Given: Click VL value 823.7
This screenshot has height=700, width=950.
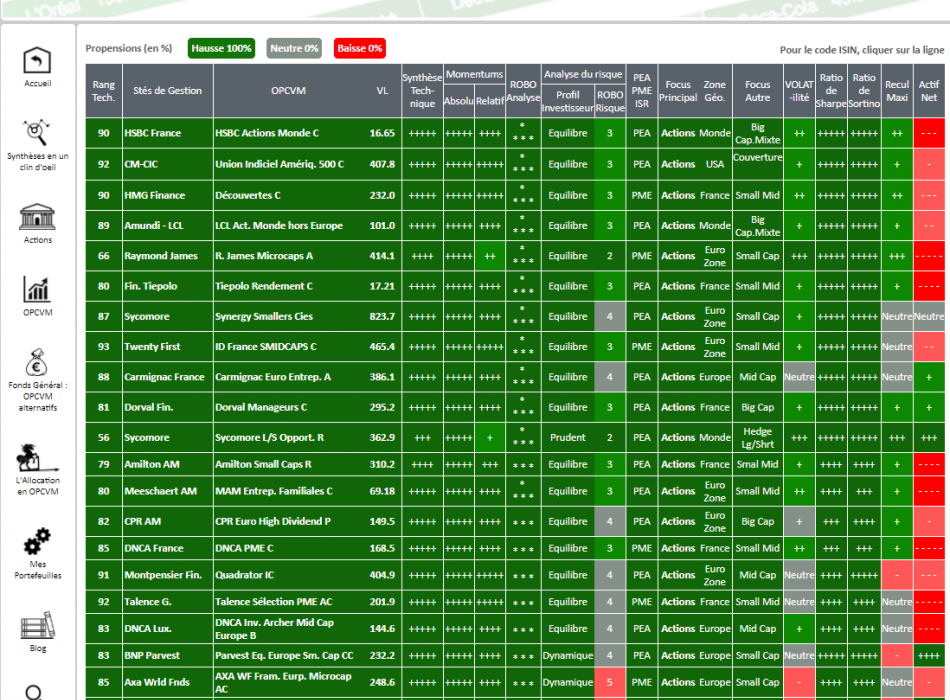Looking at the screenshot, I should pyautogui.click(x=382, y=316).
